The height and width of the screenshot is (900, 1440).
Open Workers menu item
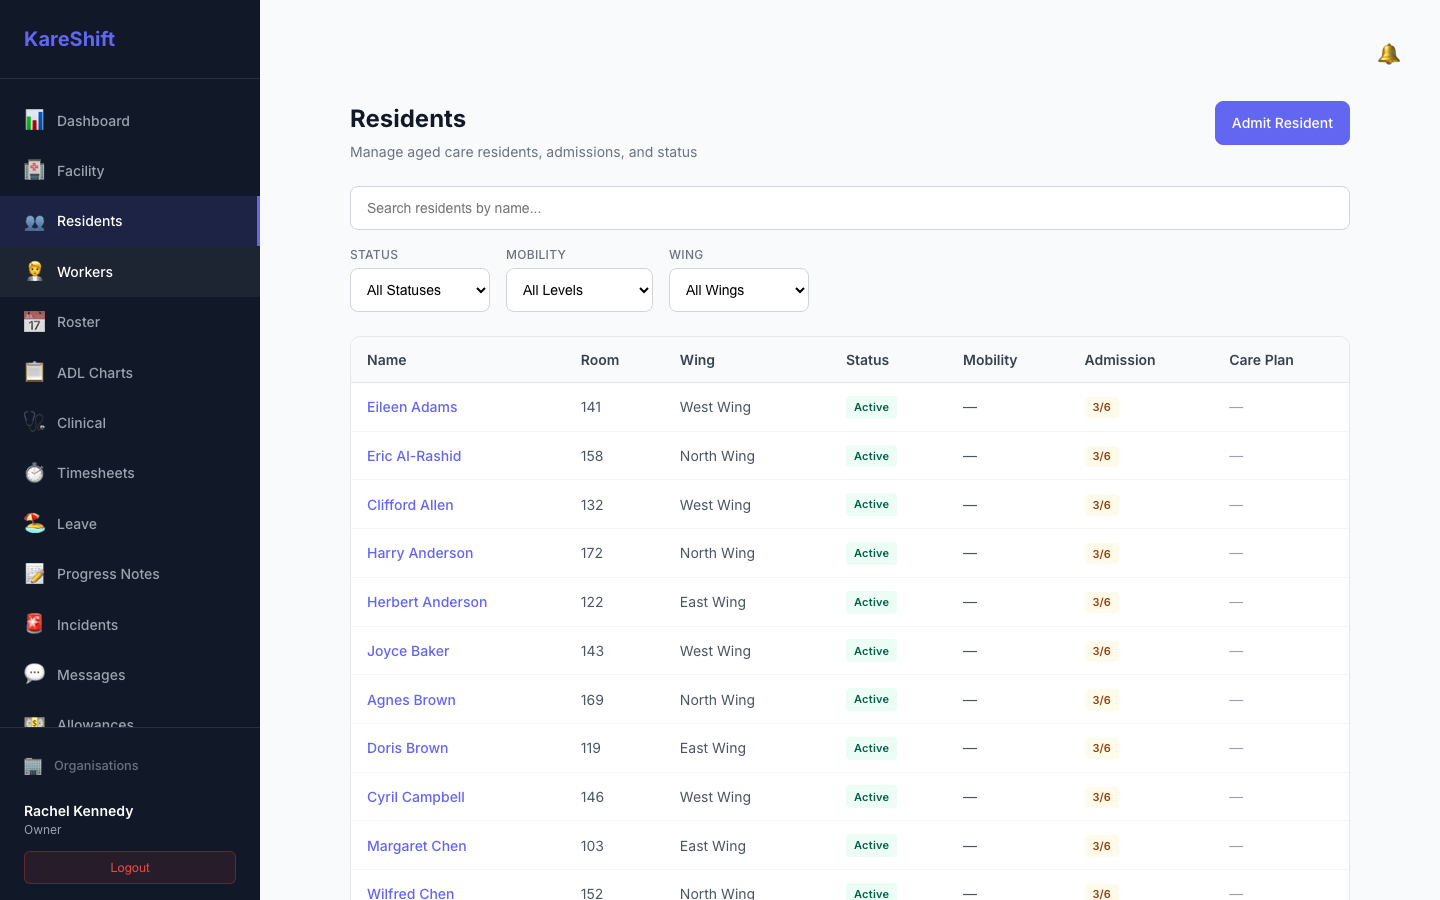pyautogui.click(x=129, y=272)
